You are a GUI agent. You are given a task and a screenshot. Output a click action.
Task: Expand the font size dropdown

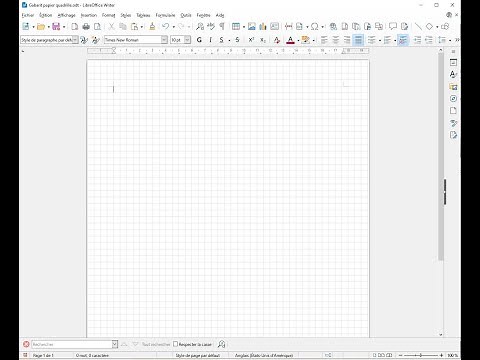click(x=187, y=40)
